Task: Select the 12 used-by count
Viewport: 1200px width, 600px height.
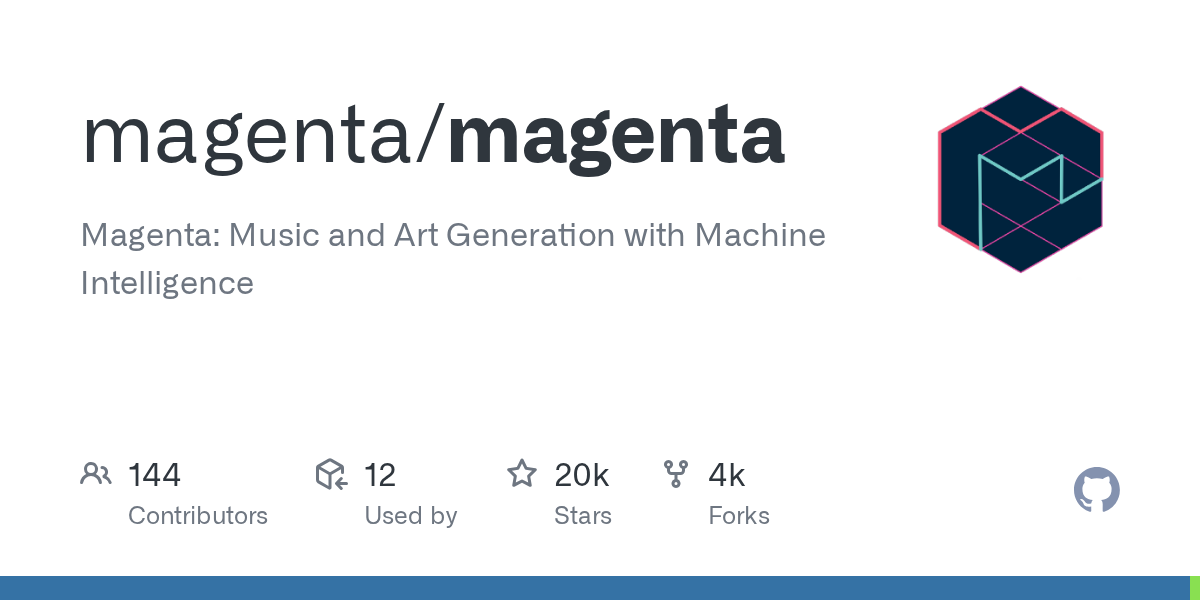Action: (x=380, y=475)
